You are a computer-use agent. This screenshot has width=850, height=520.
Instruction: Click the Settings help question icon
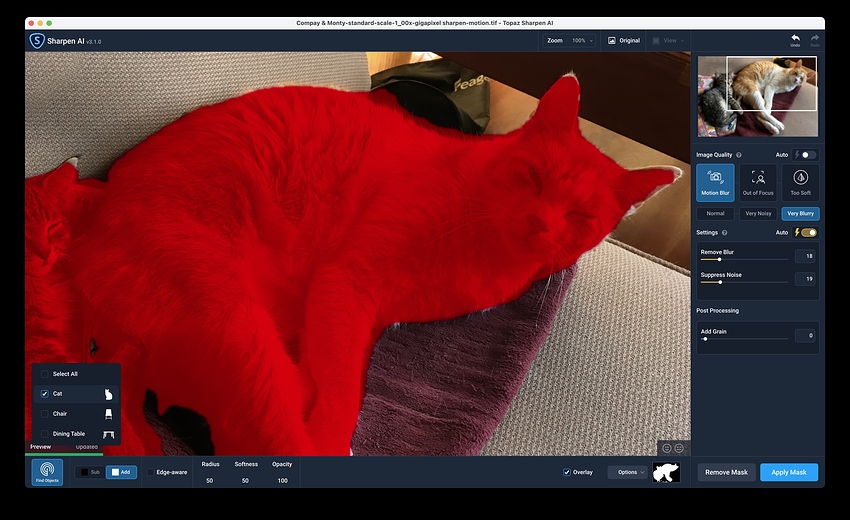click(724, 232)
